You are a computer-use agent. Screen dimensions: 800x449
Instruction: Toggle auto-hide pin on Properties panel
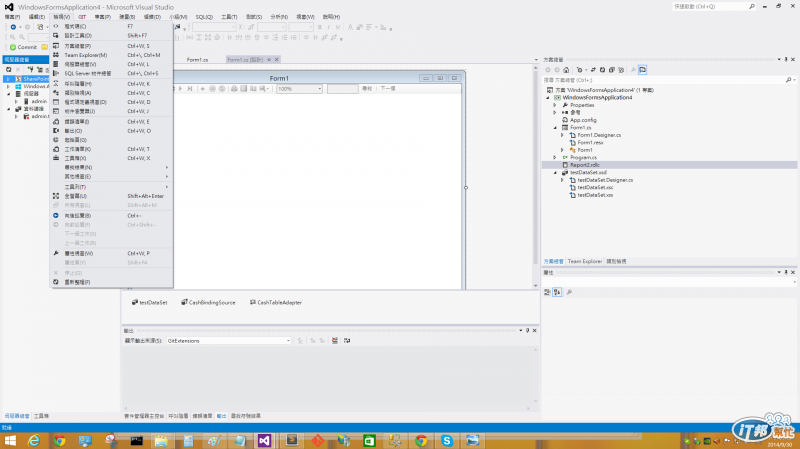(786, 272)
